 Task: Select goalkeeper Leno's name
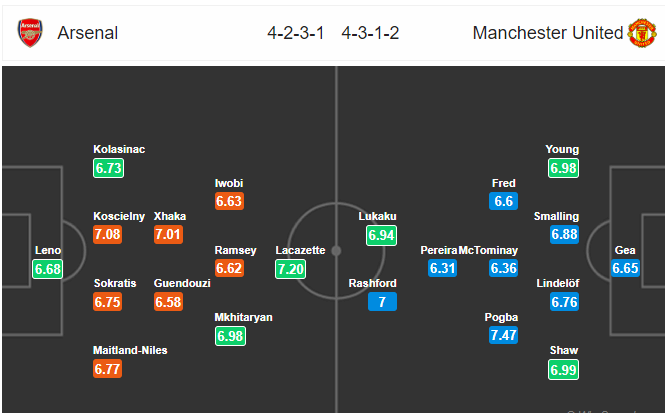(47, 250)
